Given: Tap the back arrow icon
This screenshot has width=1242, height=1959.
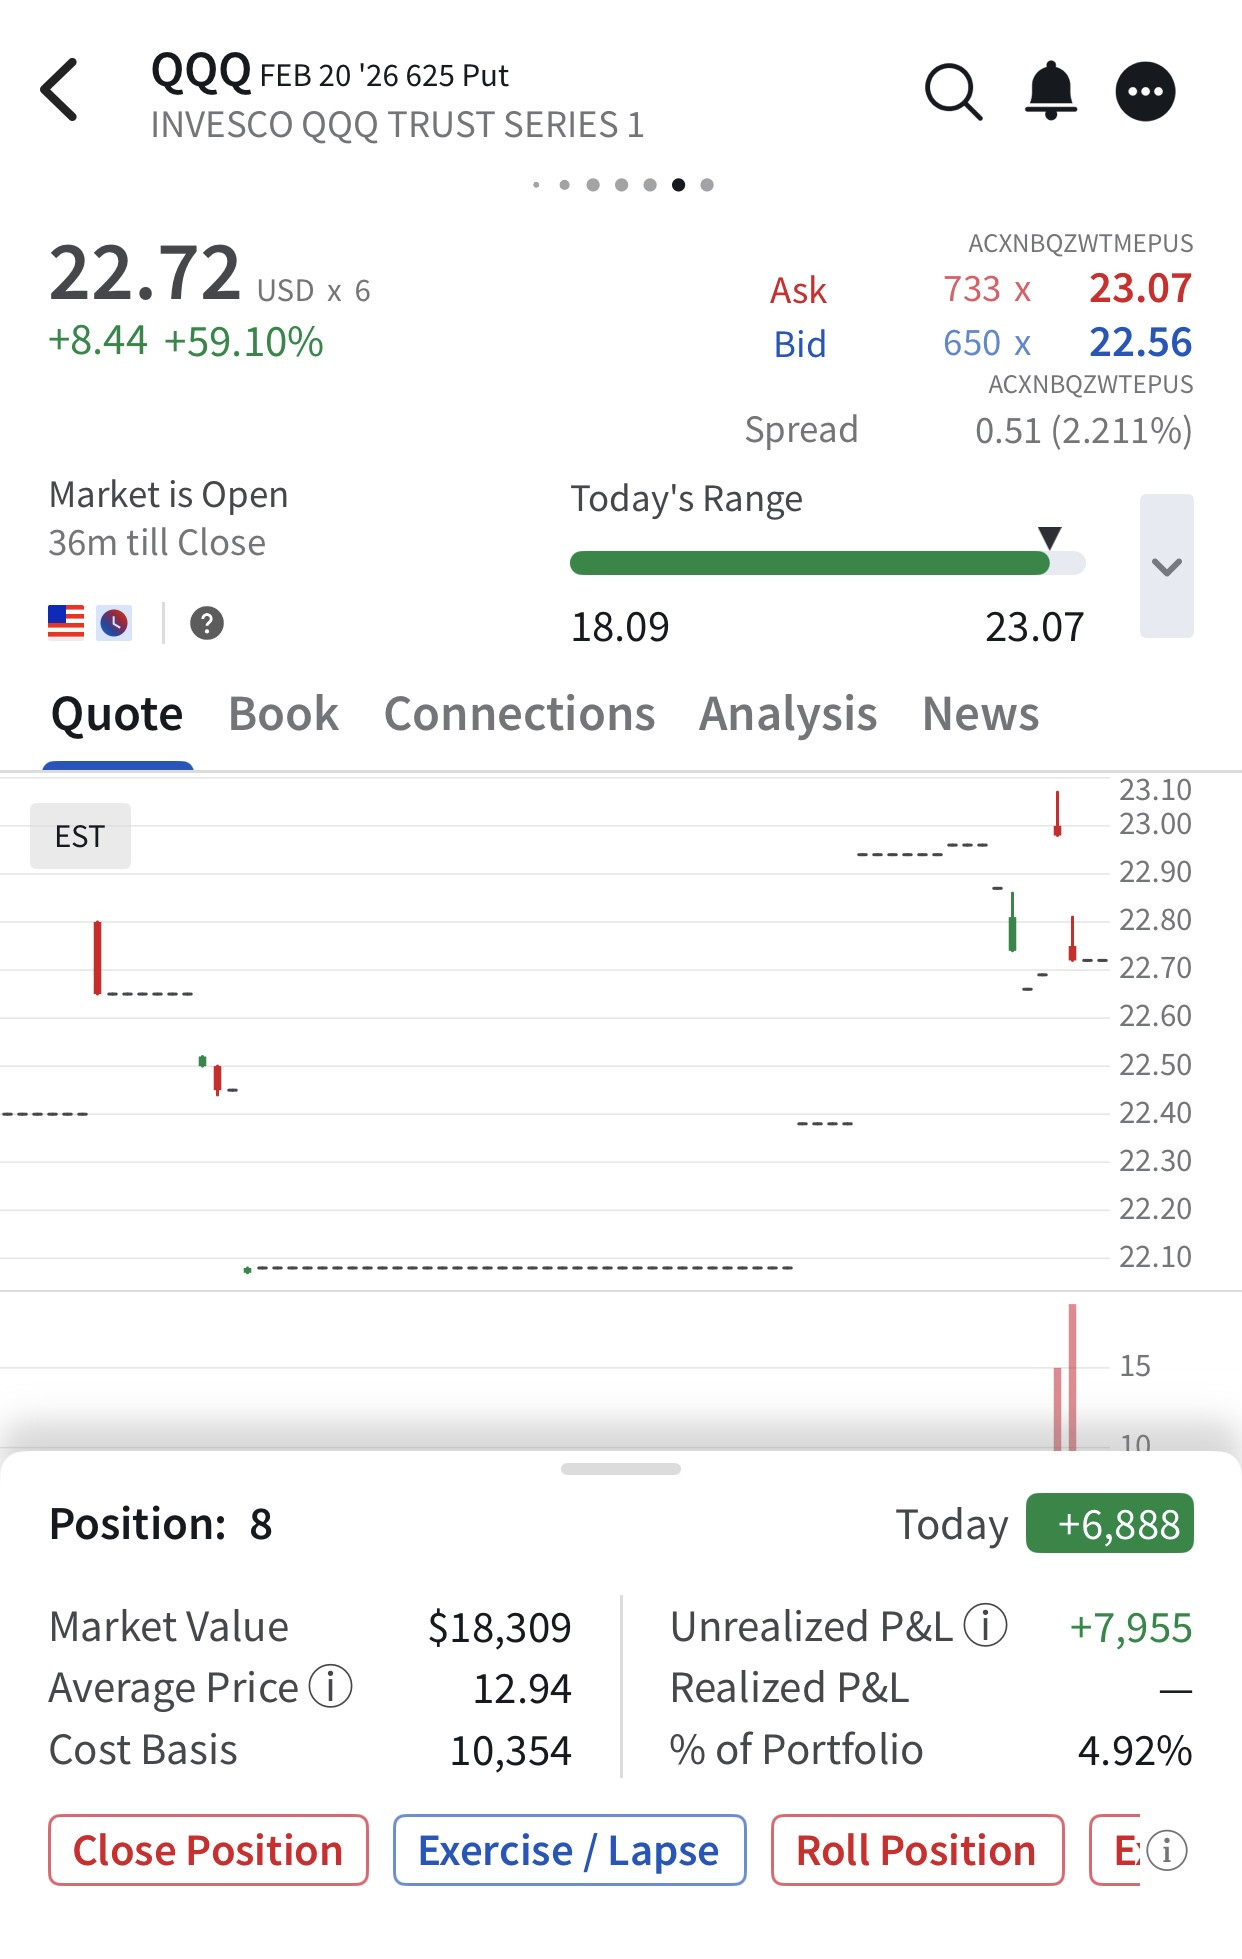Looking at the screenshot, I should pos(60,90).
